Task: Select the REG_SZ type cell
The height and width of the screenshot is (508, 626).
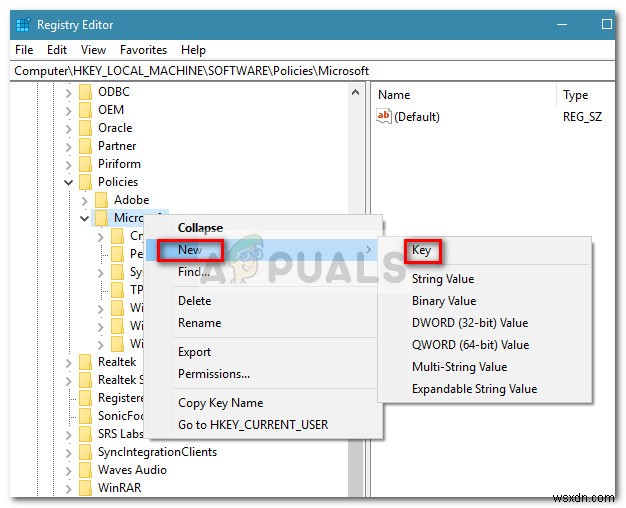Action: [582, 117]
